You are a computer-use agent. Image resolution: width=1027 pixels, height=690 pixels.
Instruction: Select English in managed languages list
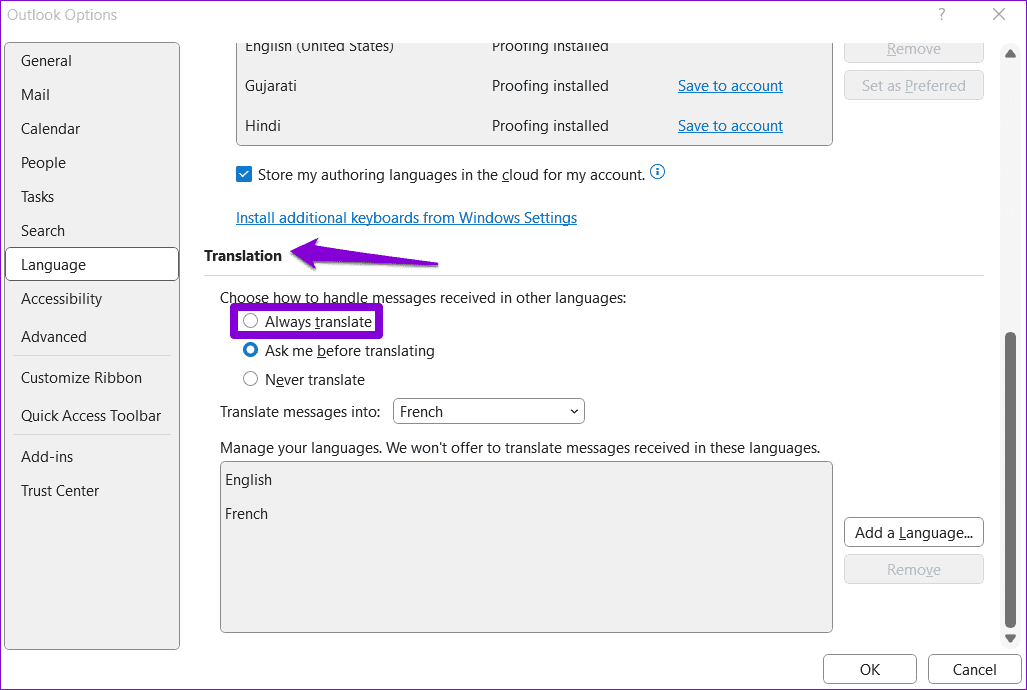526,480
